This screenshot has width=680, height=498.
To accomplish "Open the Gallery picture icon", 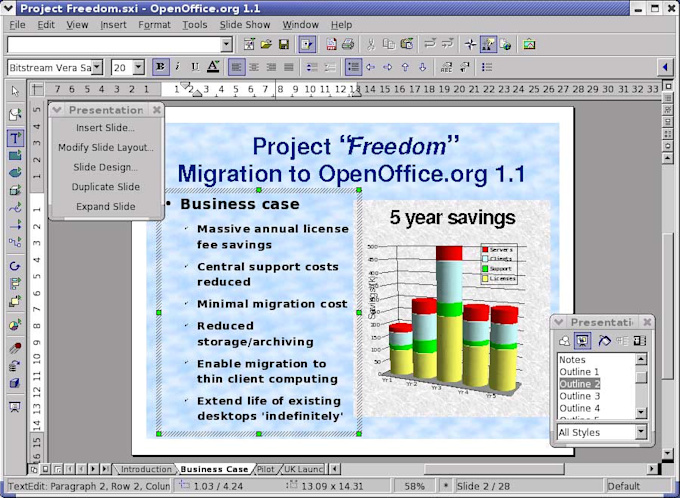I will point(529,44).
